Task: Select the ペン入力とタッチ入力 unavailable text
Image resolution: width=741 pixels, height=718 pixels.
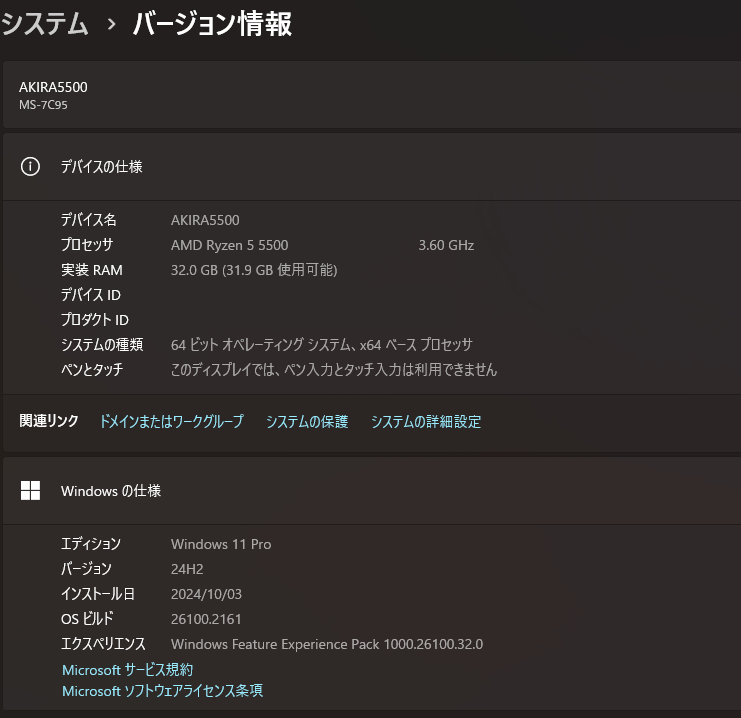Action: (334, 369)
